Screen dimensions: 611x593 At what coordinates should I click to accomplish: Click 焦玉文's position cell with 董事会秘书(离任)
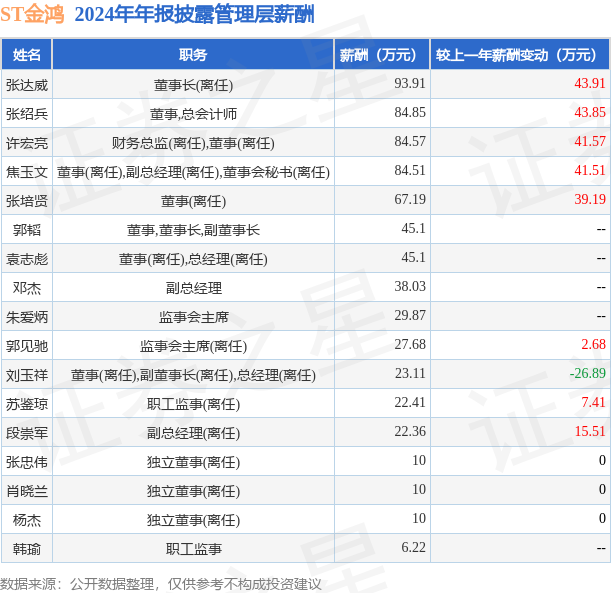pyautogui.click(x=193, y=172)
